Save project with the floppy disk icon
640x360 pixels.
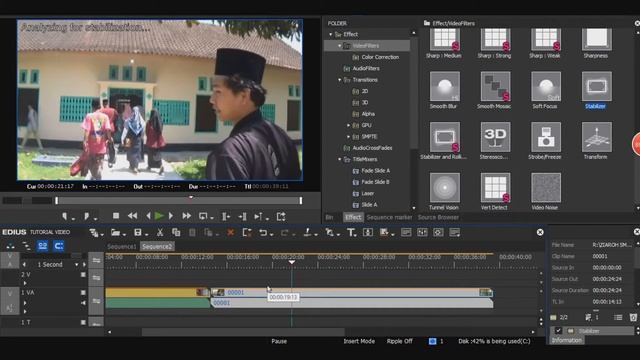[138, 233]
